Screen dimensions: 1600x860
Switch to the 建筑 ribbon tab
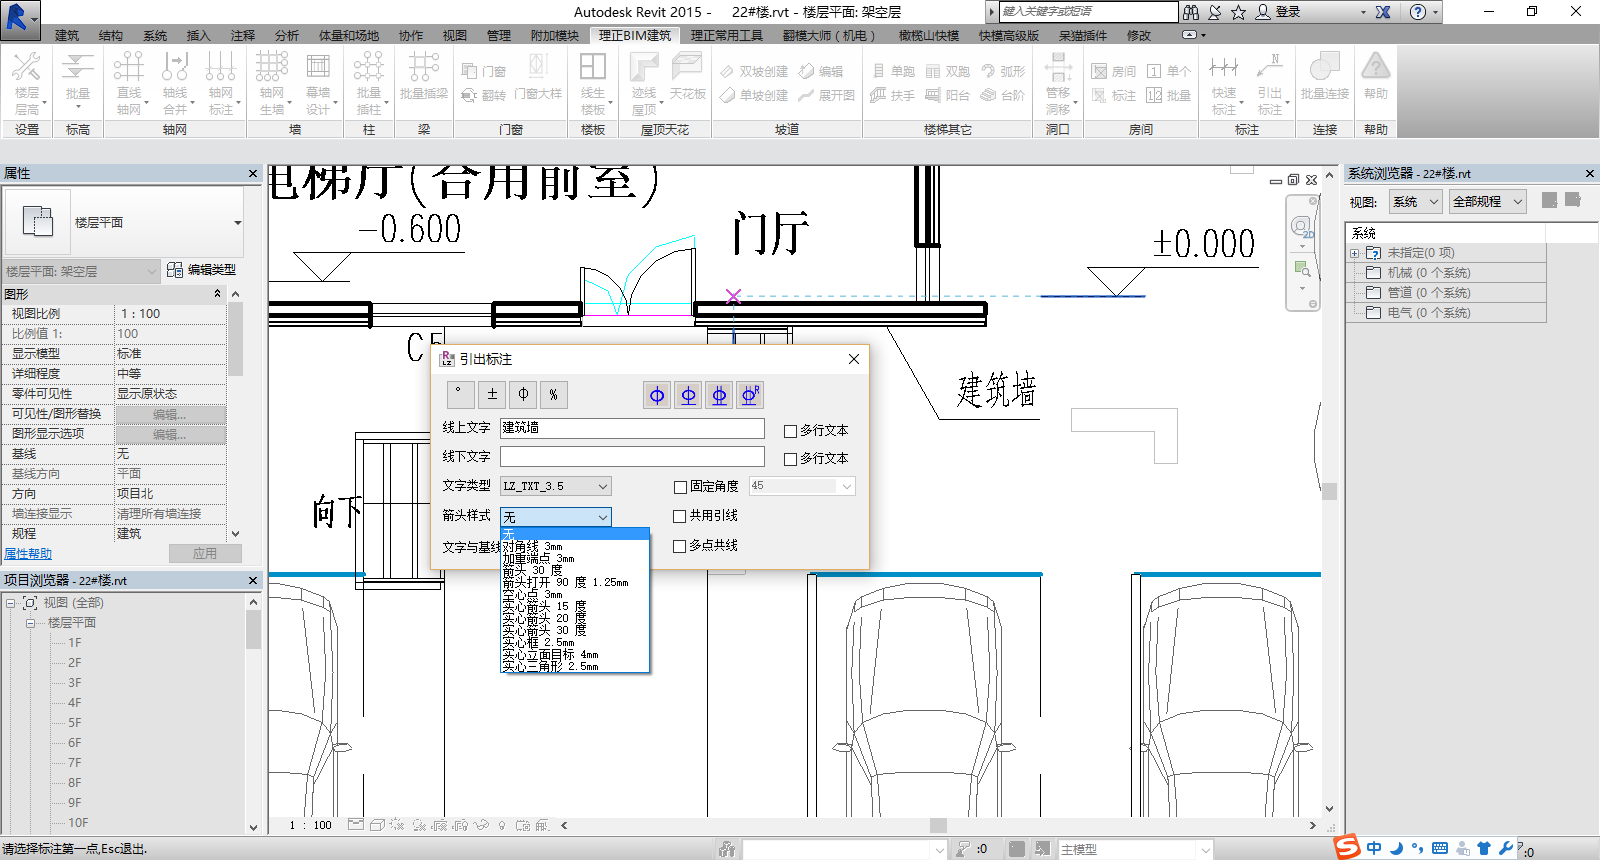click(67, 35)
